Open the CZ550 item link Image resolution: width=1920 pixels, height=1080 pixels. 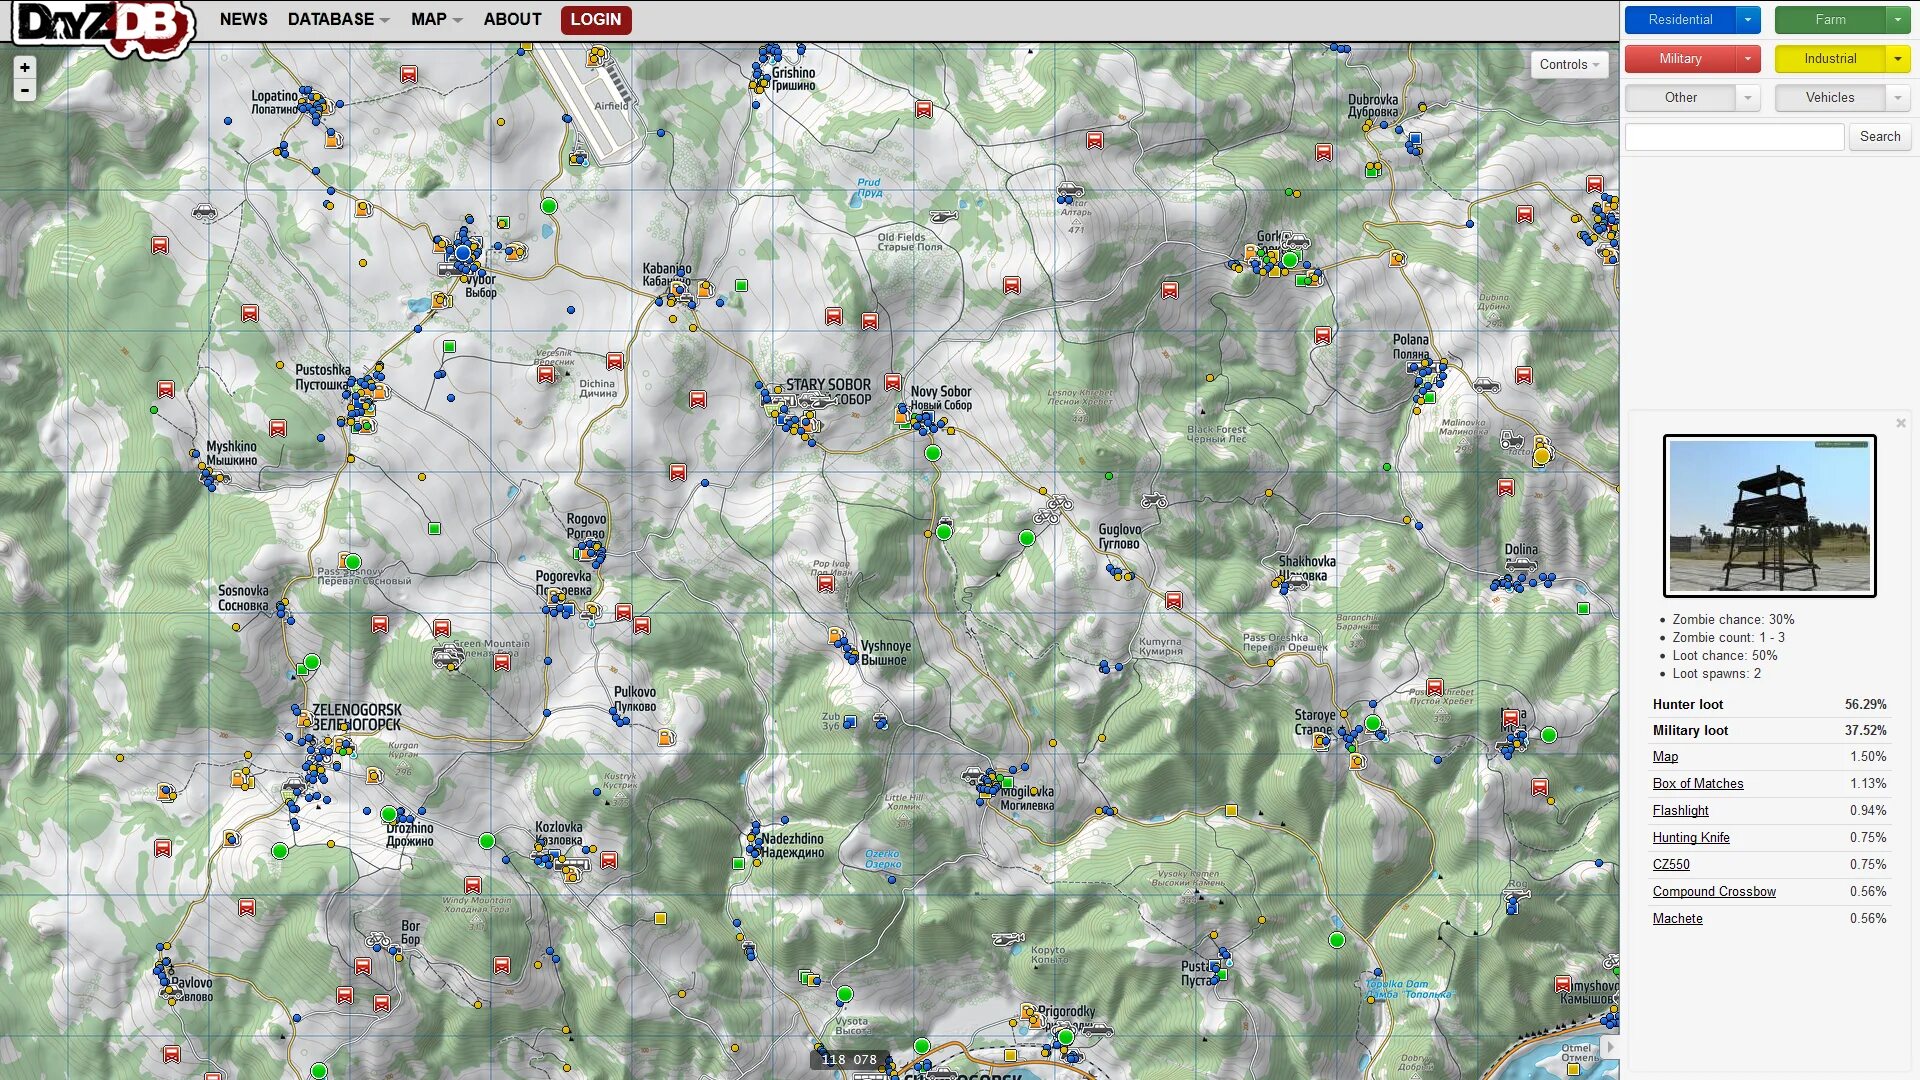tap(1671, 864)
